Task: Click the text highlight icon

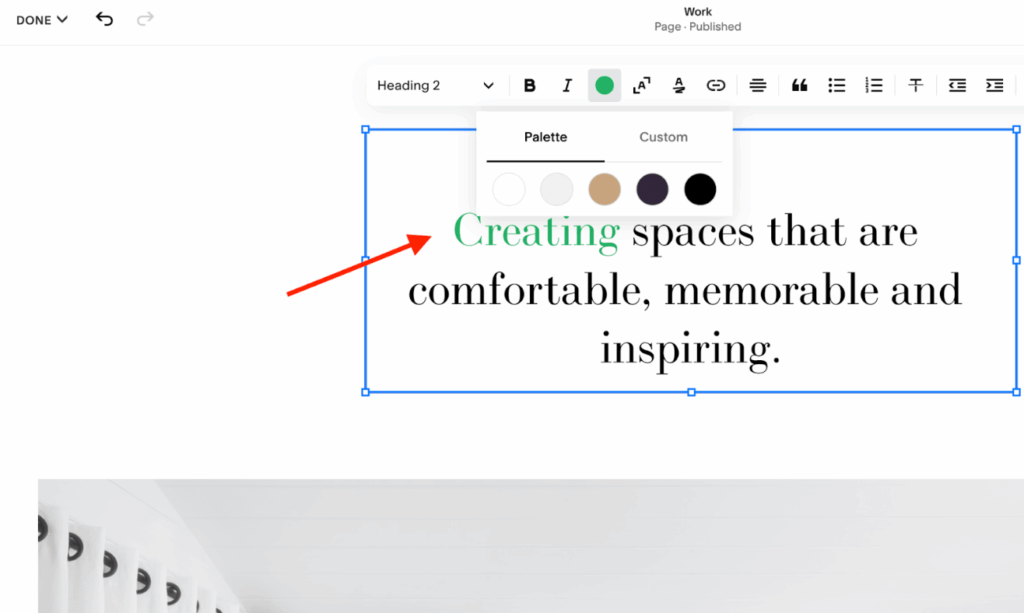Action: 679,86
